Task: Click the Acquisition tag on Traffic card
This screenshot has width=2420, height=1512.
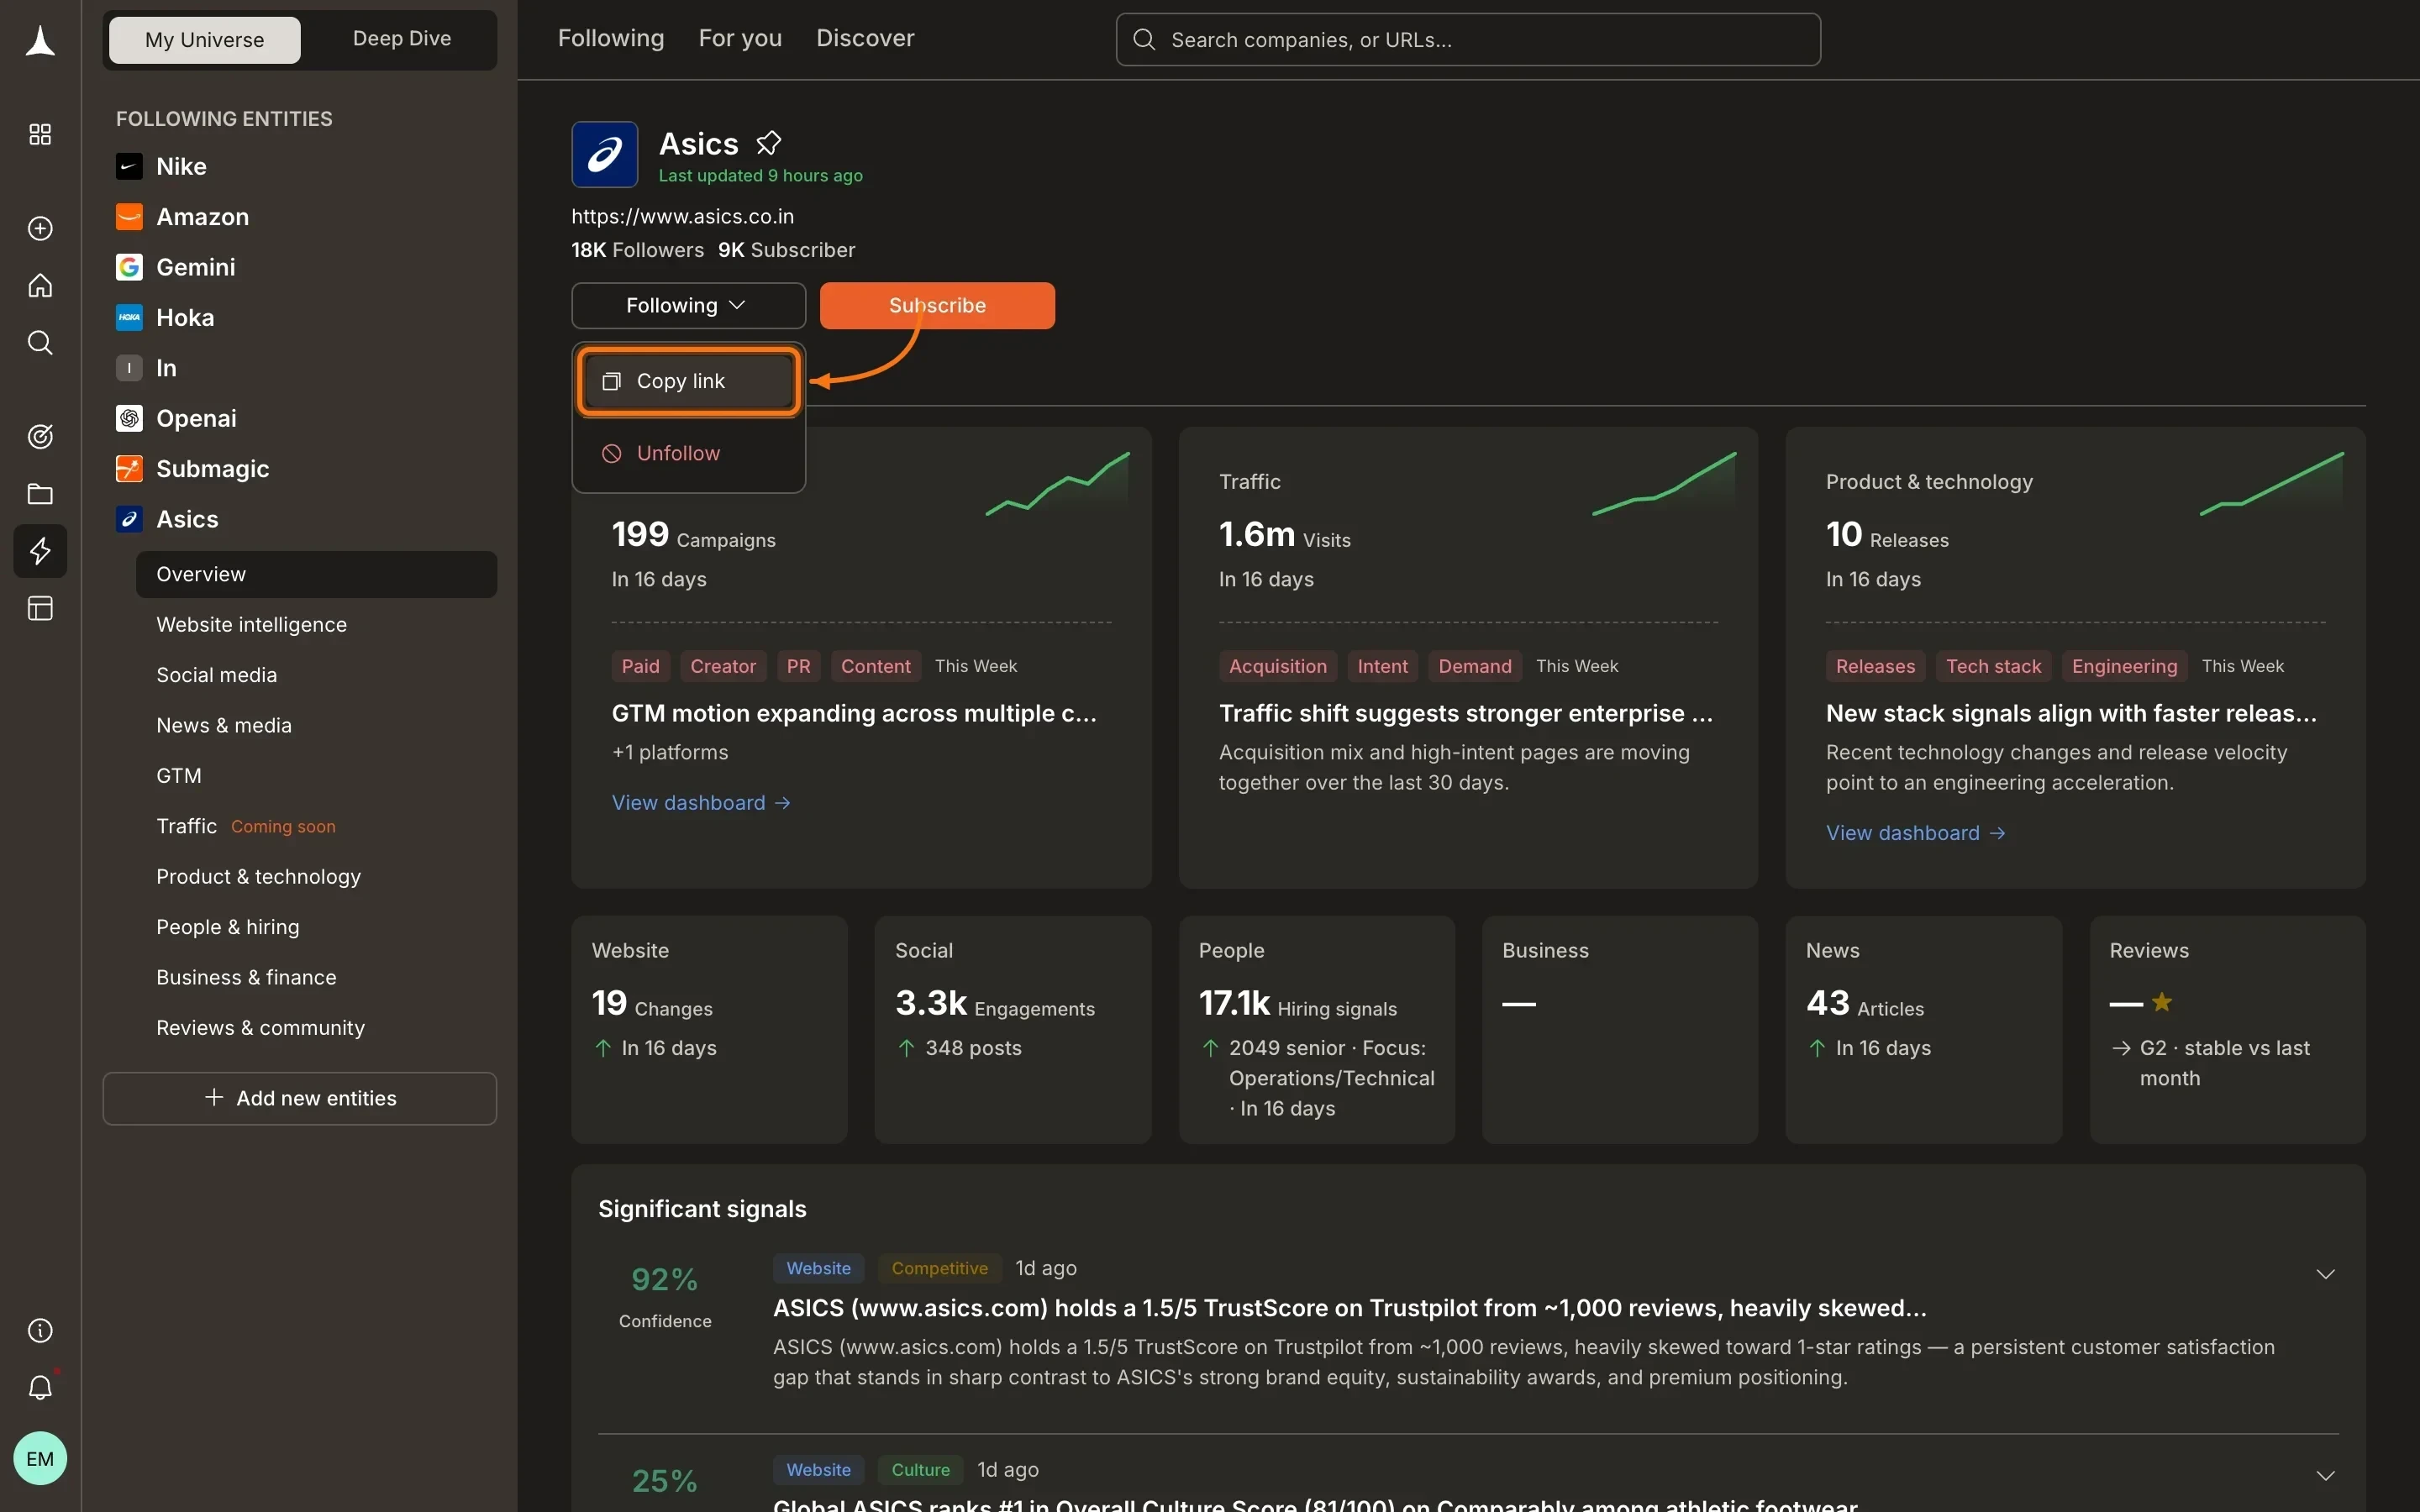Action: pos(1278,666)
